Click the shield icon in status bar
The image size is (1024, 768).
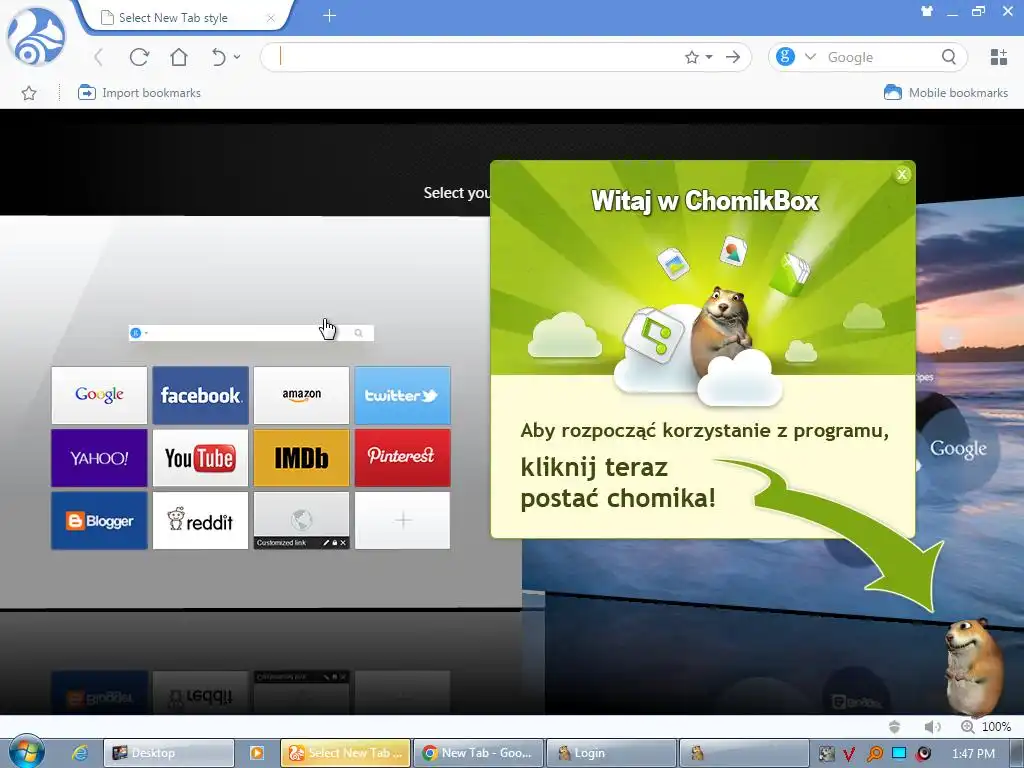[895, 727]
